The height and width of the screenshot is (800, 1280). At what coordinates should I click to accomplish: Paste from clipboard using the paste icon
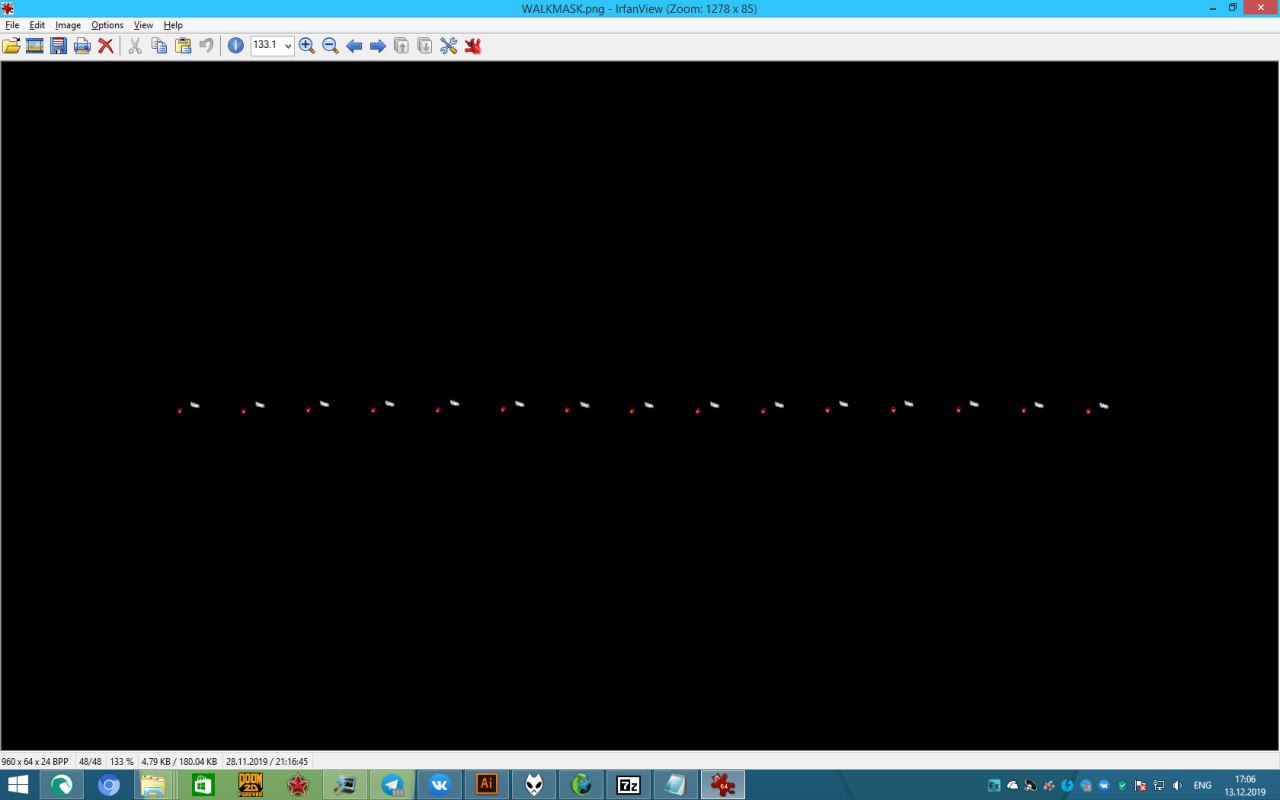pyautogui.click(x=183, y=45)
